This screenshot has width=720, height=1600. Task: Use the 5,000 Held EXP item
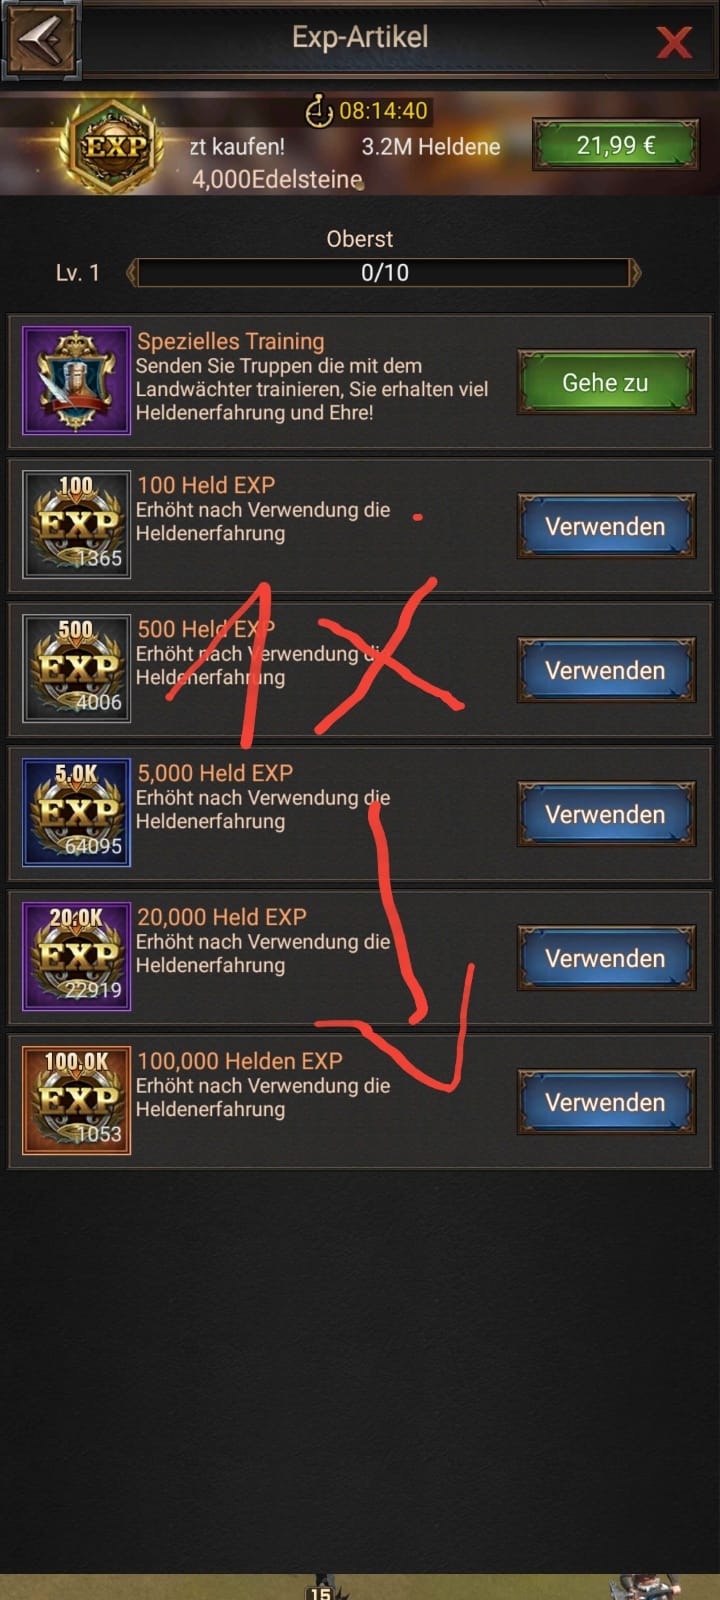[605, 814]
